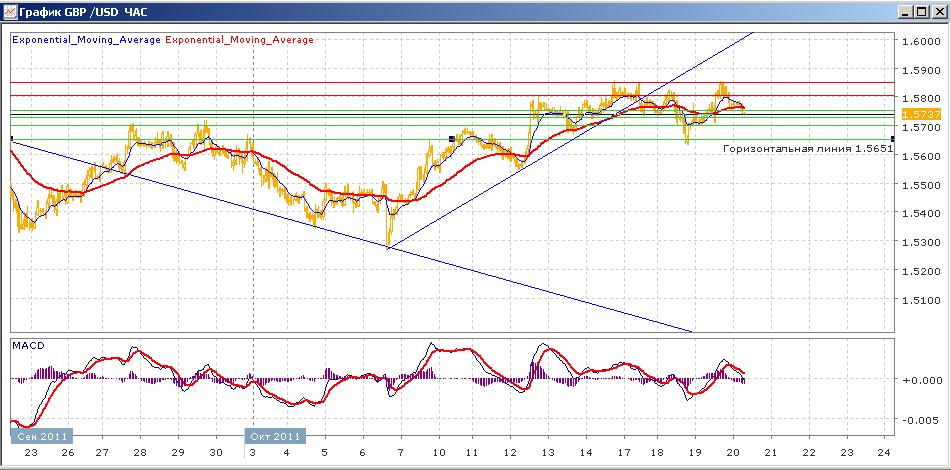Select the right-end handle of the 1.5651 line

pyautogui.click(x=893, y=139)
